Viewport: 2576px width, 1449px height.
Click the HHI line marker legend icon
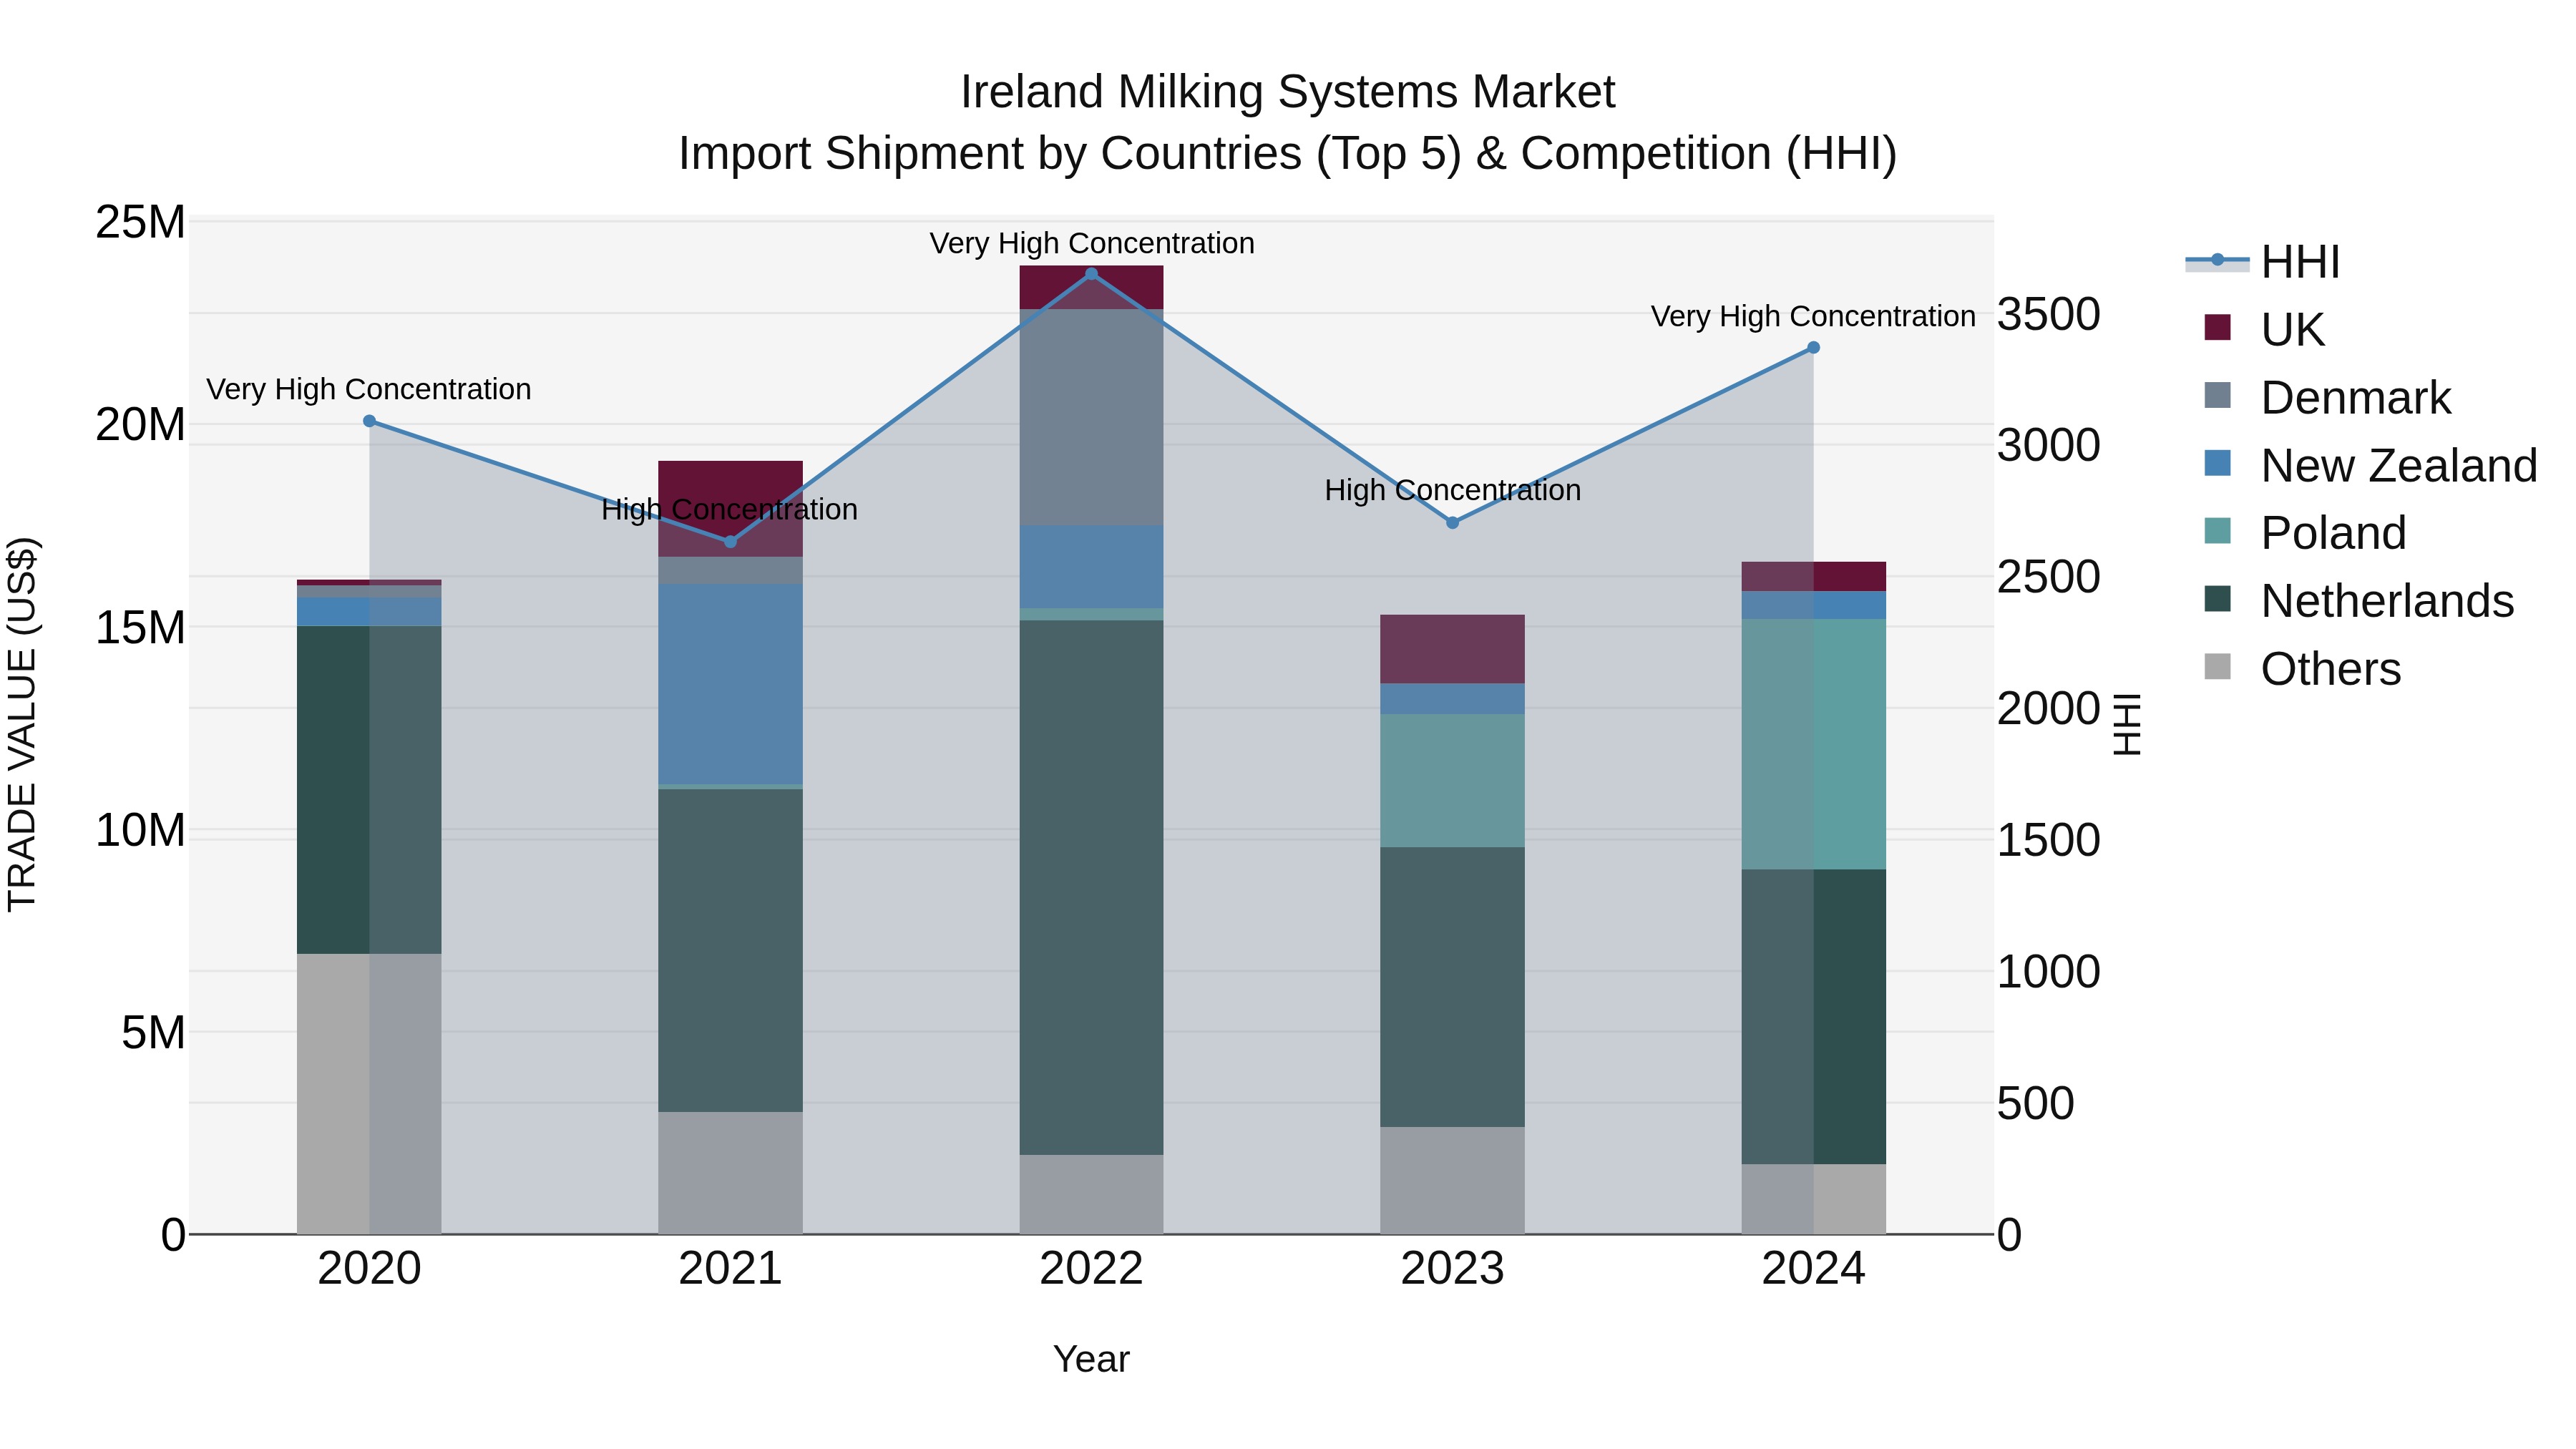(2217, 261)
